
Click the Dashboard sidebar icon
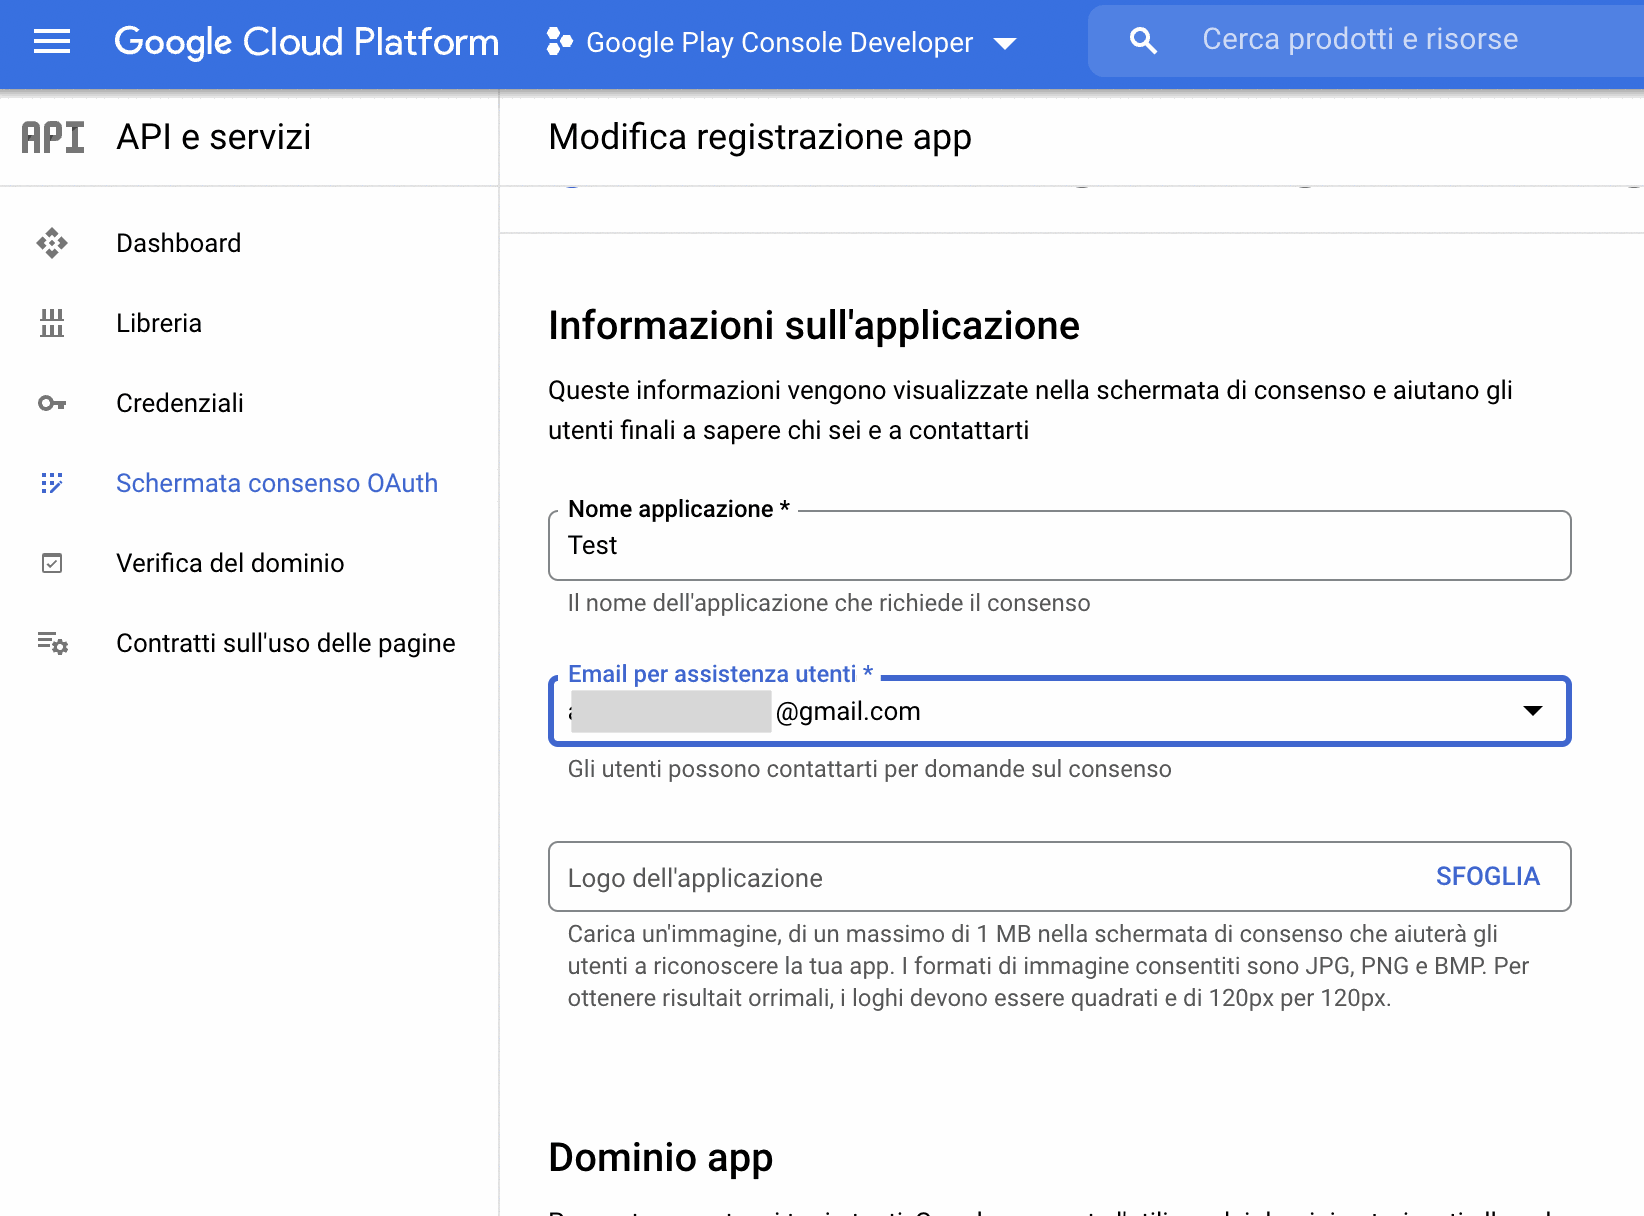coord(52,243)
